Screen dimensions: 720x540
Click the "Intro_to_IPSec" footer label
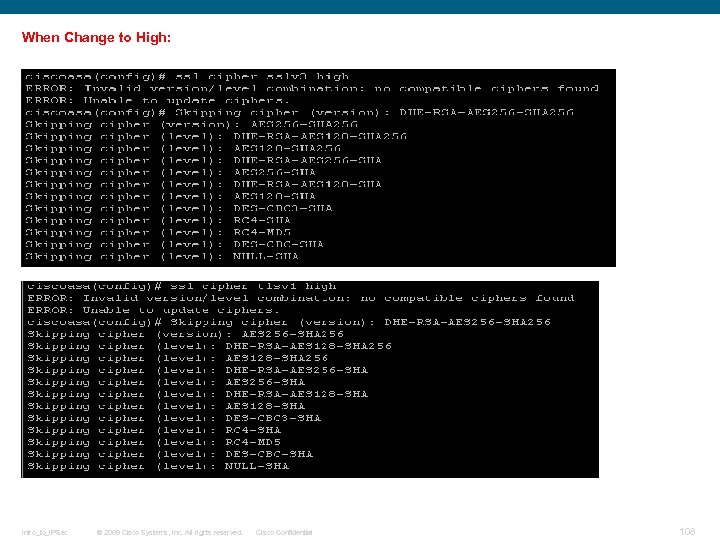[x=44, y=532]
